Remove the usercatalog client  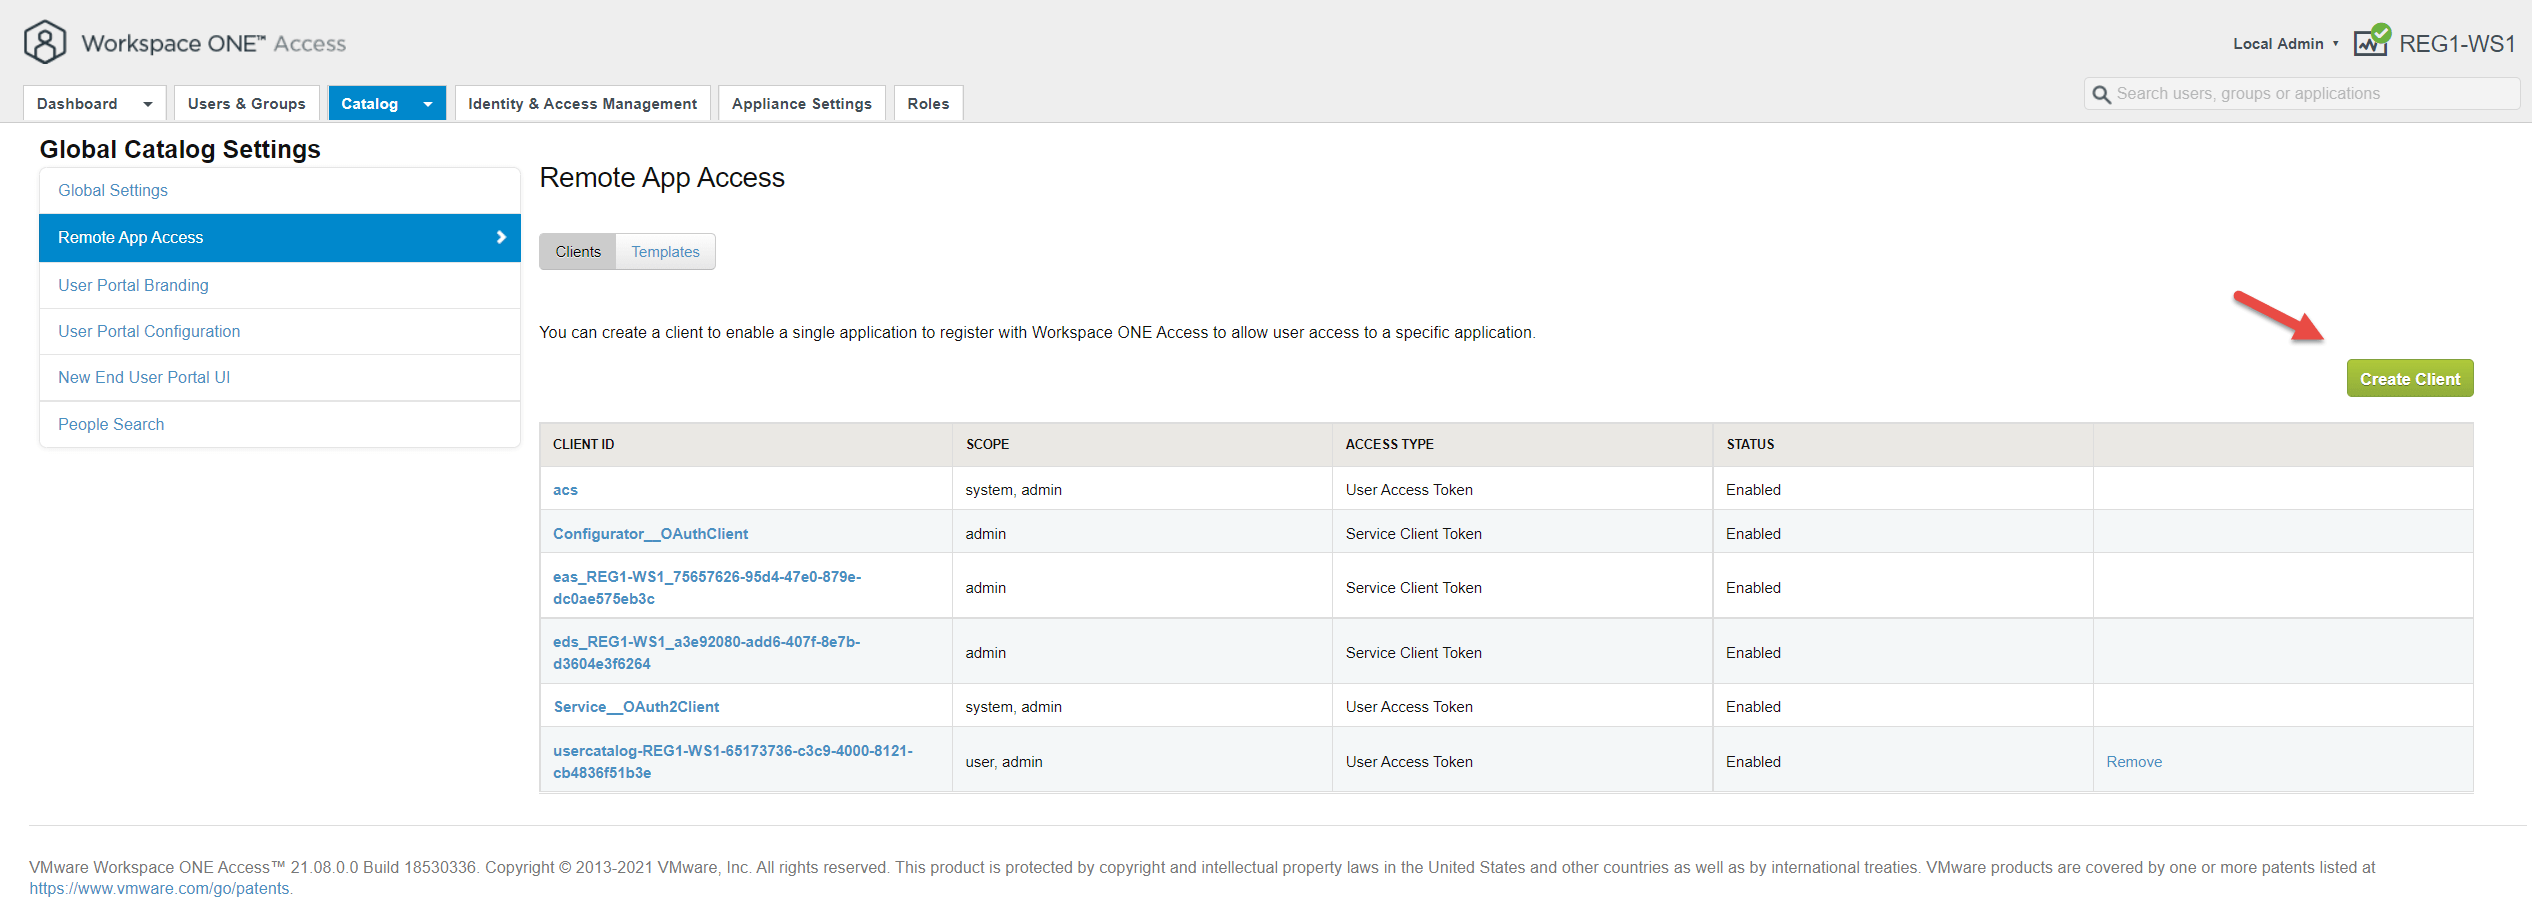[2133, 762]
